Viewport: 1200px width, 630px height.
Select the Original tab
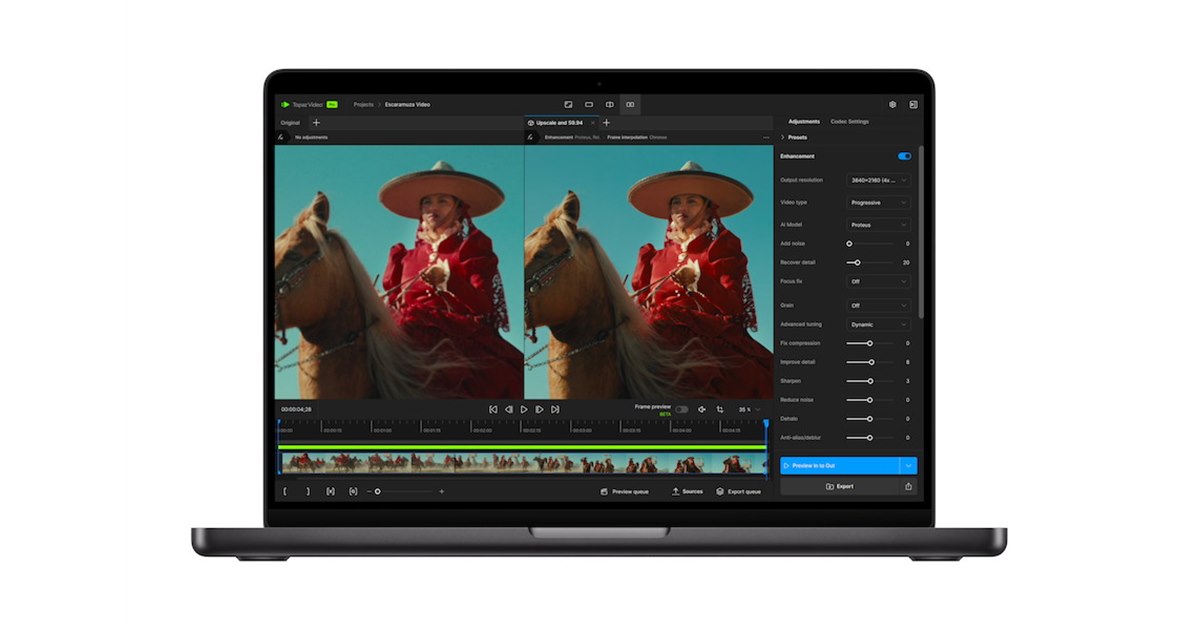click(x=291, y=121)
